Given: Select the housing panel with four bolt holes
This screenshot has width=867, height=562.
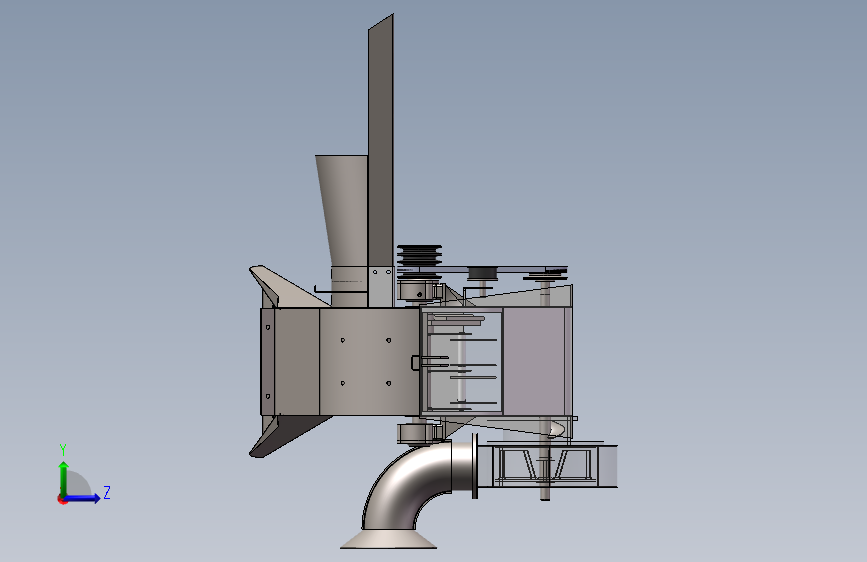Looking at the screenshot, I should pos(369,362).
